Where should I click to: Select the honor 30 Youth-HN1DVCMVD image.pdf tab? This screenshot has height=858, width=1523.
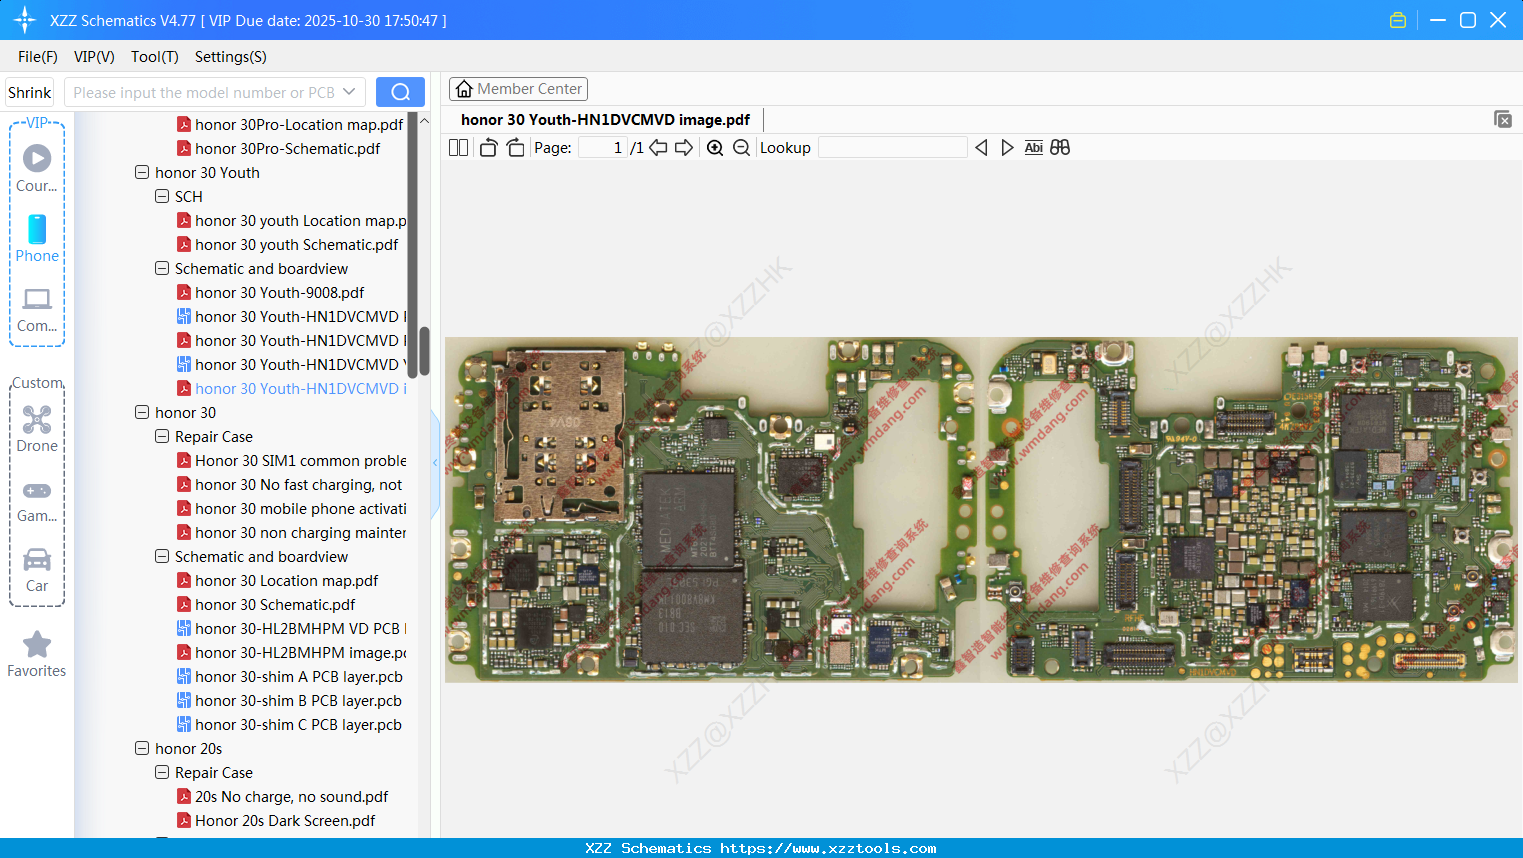605,120
